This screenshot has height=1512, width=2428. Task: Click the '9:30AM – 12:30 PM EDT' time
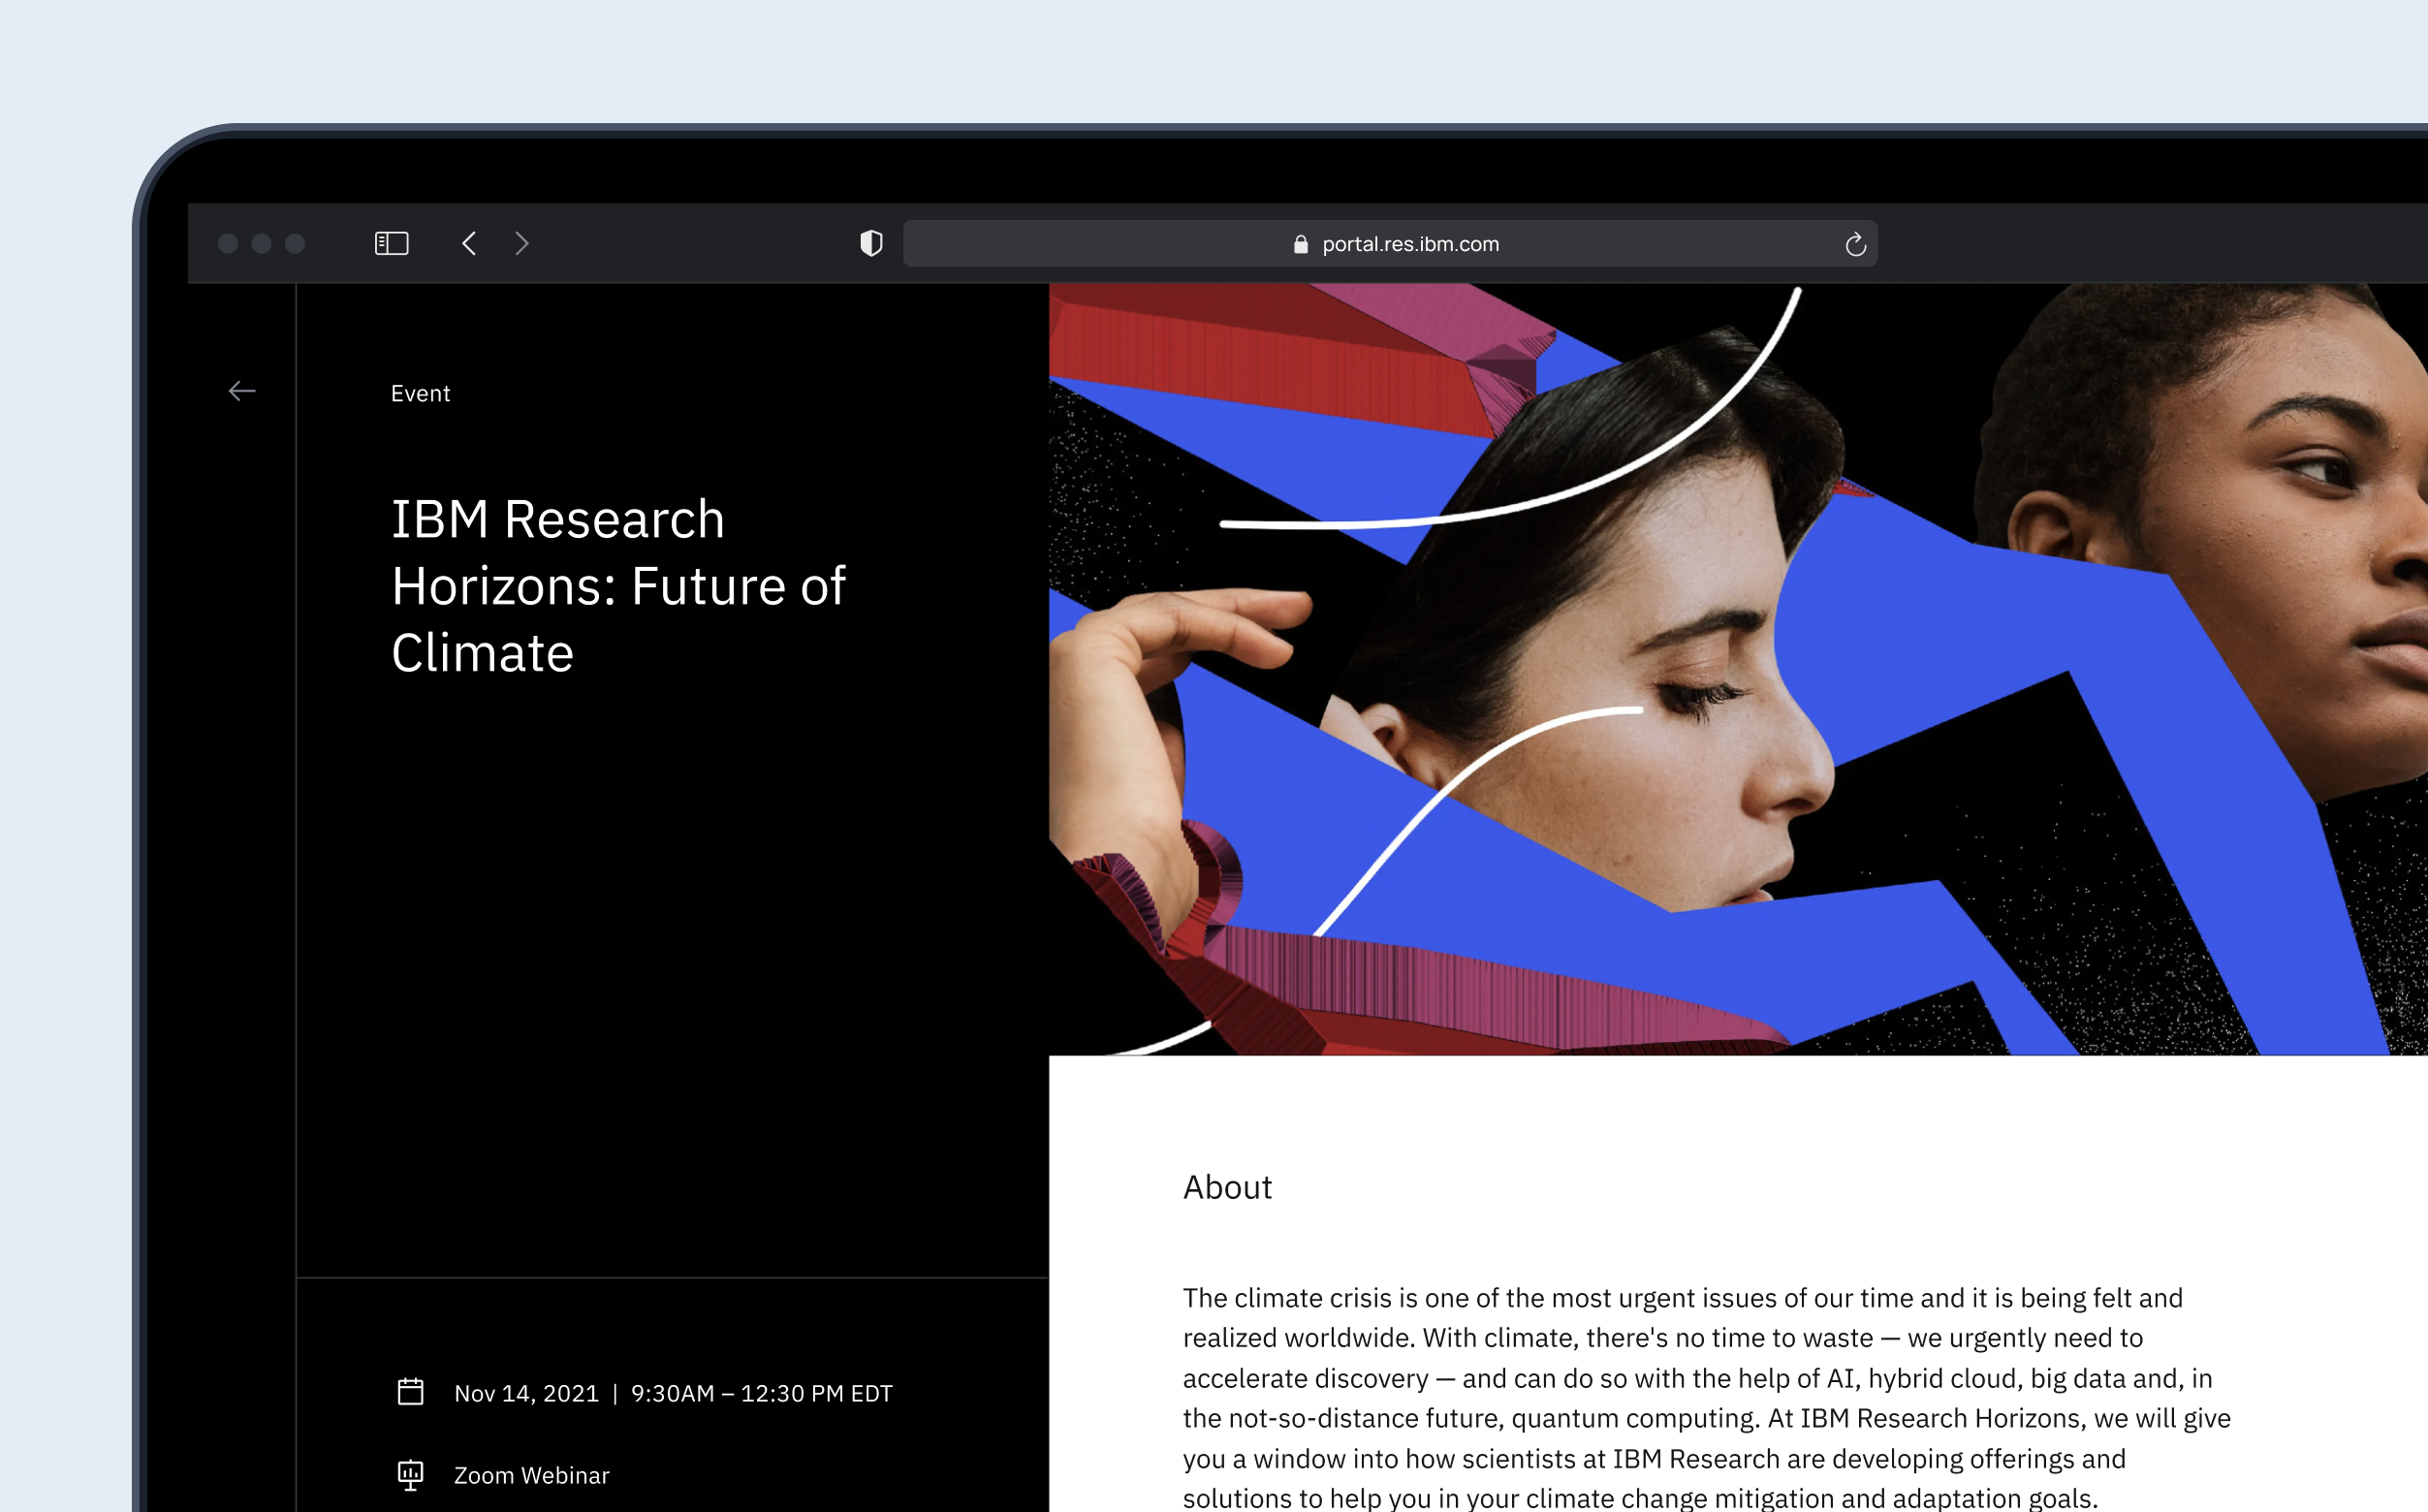(761, 1393)
